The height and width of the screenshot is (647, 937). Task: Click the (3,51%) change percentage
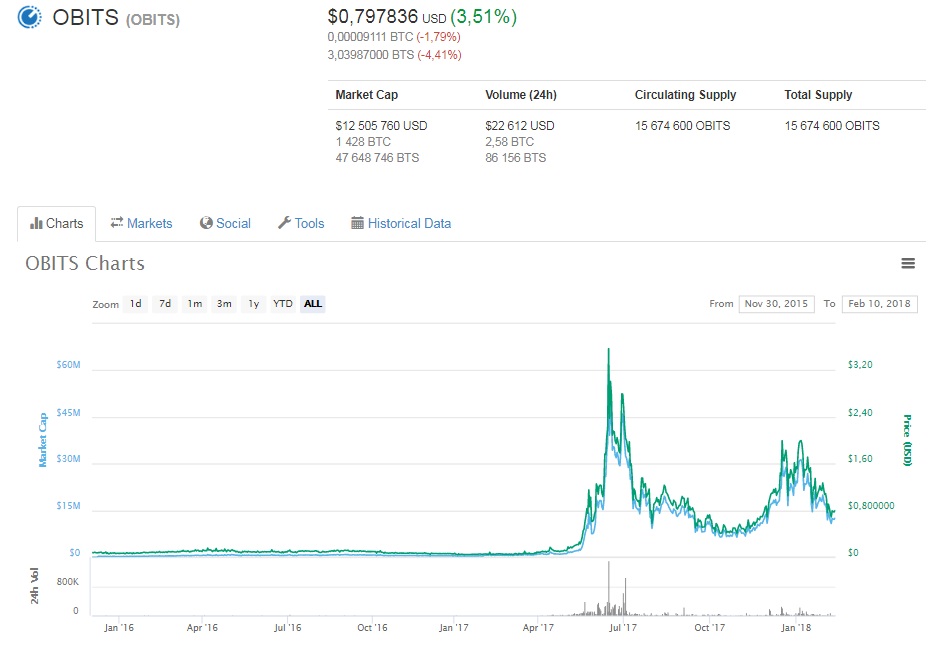[483, 17]
